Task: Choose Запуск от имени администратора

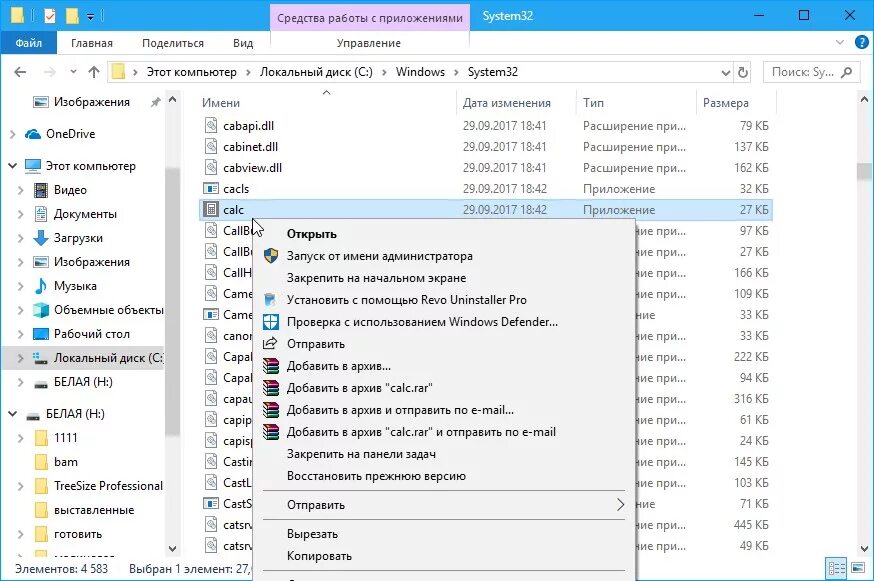Action: tap(380, 256)
